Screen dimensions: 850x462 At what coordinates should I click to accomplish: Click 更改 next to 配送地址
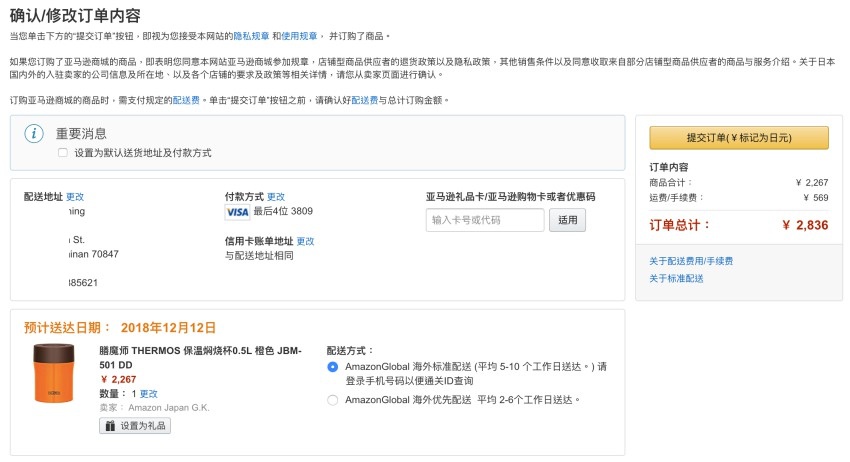point(75,197)
